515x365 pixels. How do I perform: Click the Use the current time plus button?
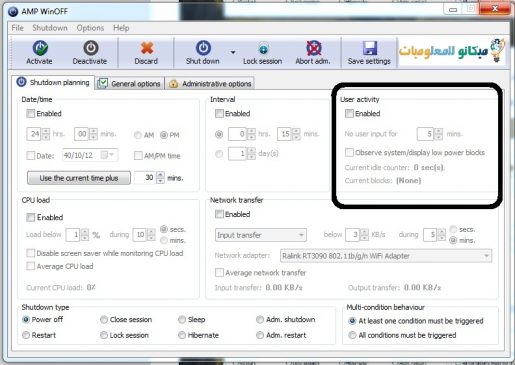79,178
